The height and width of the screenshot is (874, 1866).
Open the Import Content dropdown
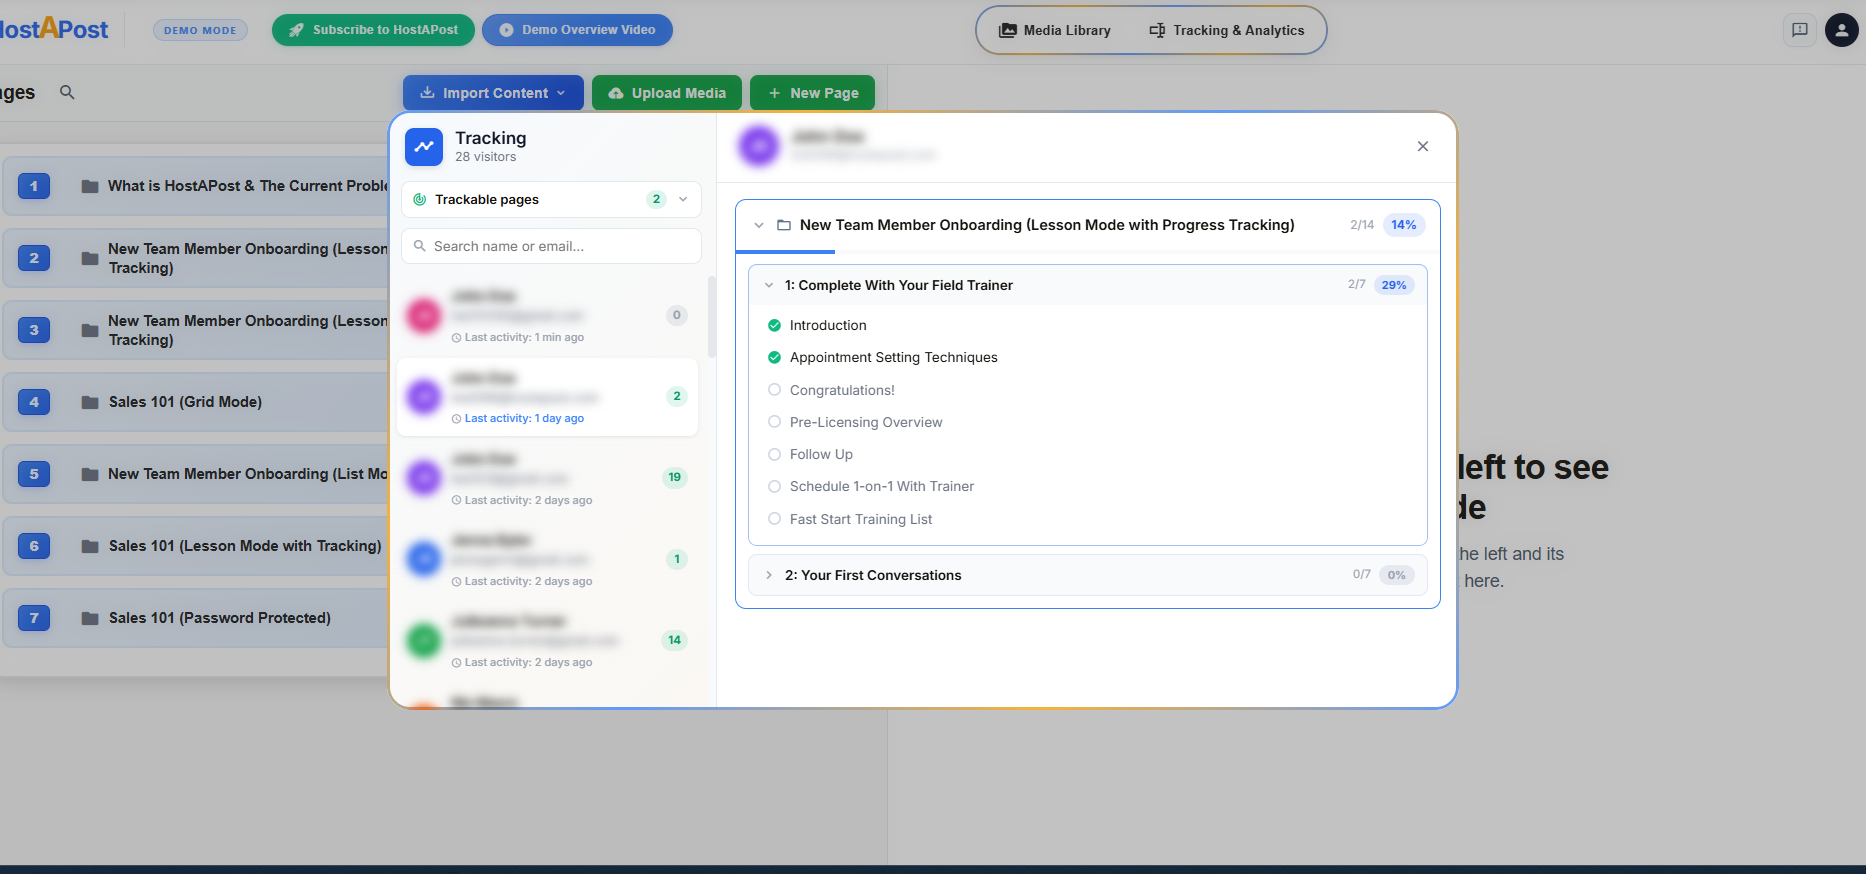point(493,93)
